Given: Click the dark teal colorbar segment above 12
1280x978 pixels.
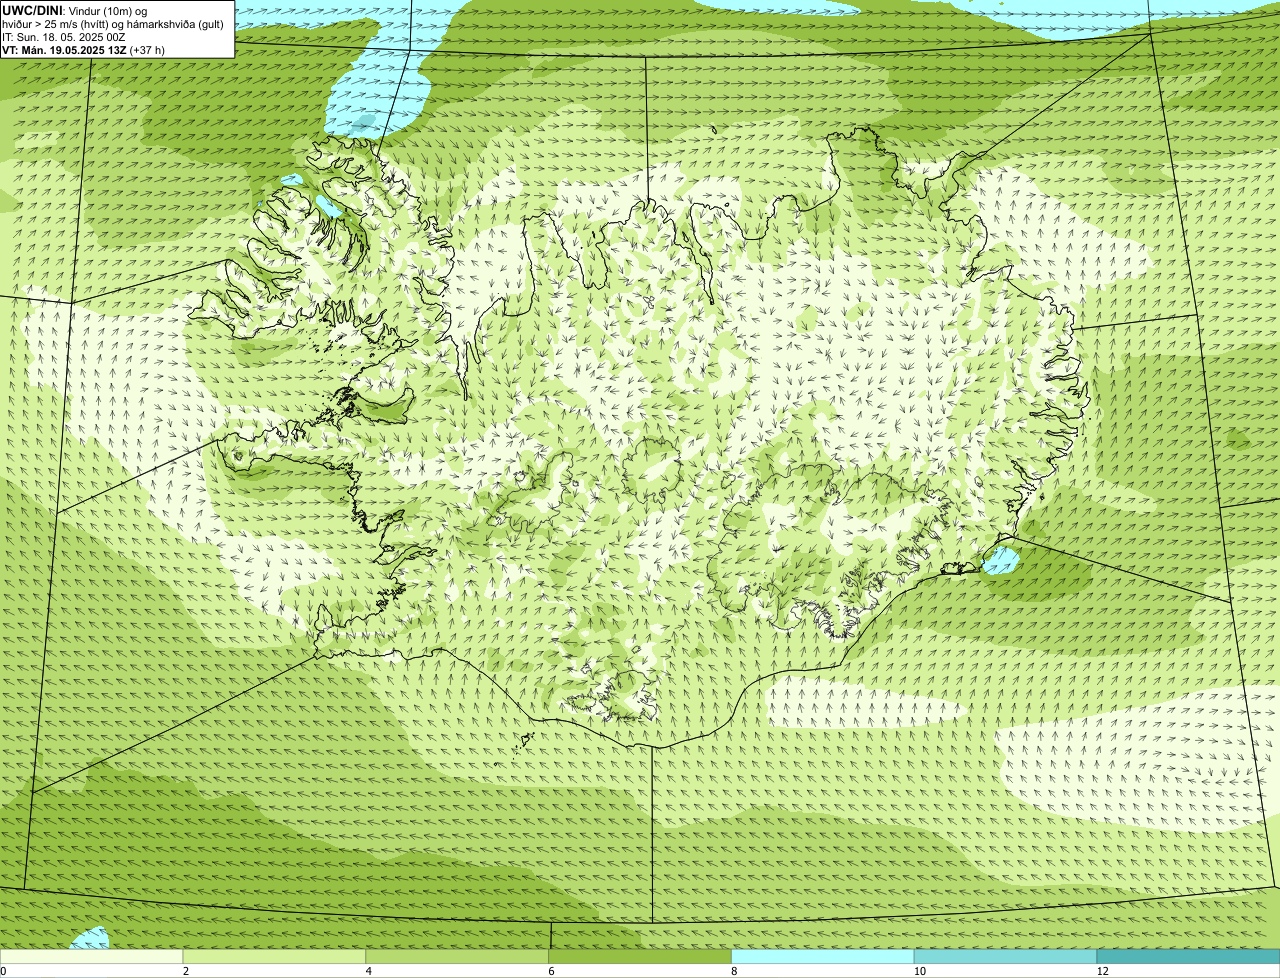Looking at the screenshot, I should [x=1188, y=957].
